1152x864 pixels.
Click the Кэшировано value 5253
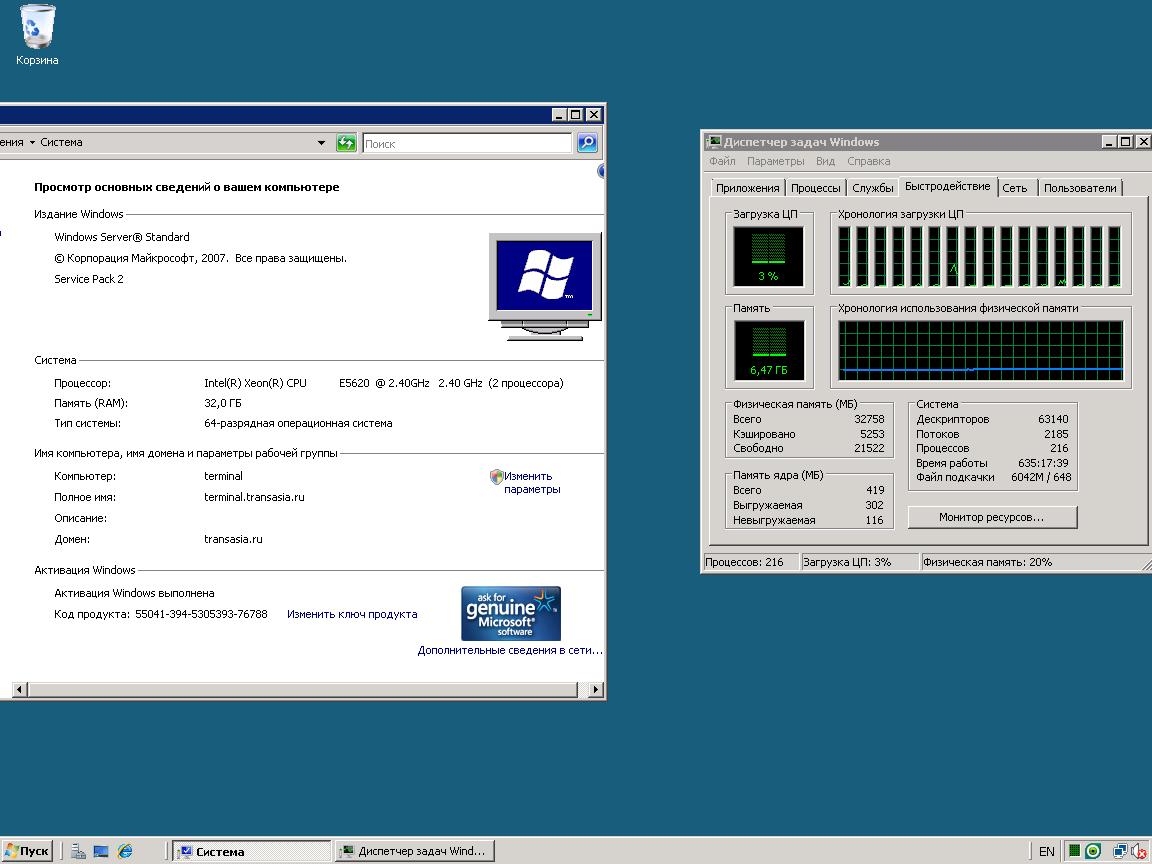click(x=872, y=434)
